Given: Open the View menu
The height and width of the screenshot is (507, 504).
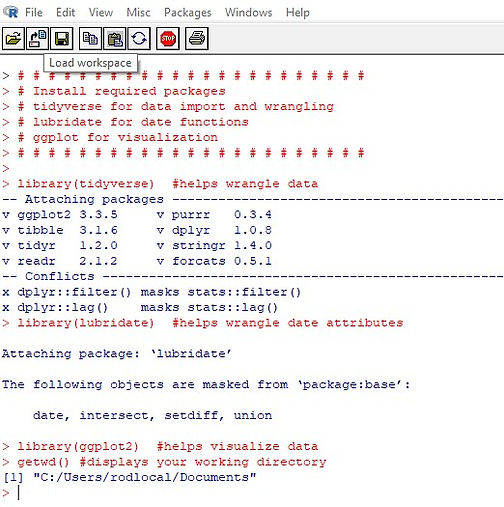Looking at the screenshot, I should [101, 13].
